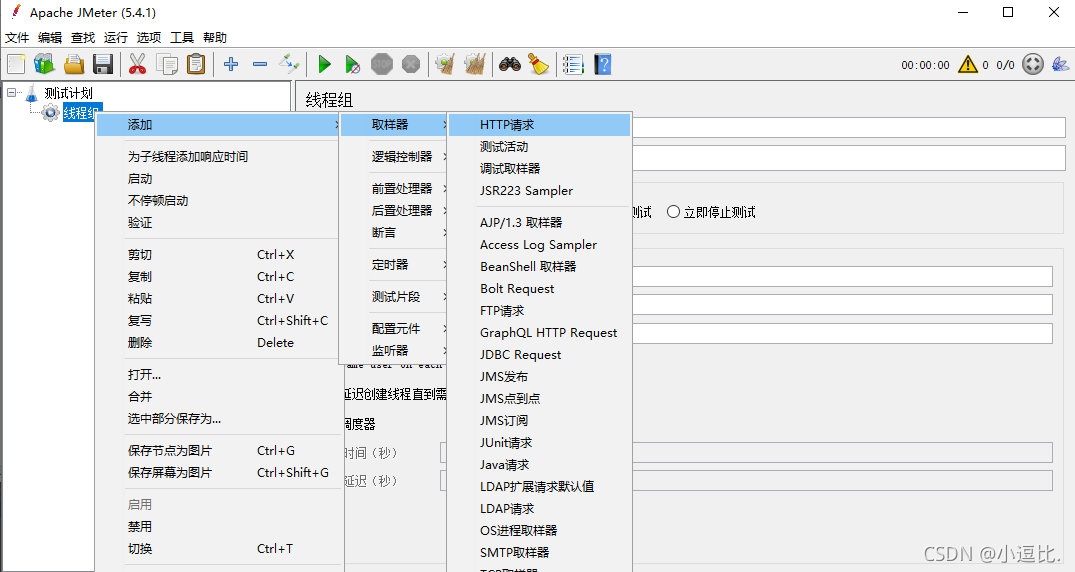Click the thread group name input field
The height and width of the screenshot is (572, 1075).
(x=848, y=127)
